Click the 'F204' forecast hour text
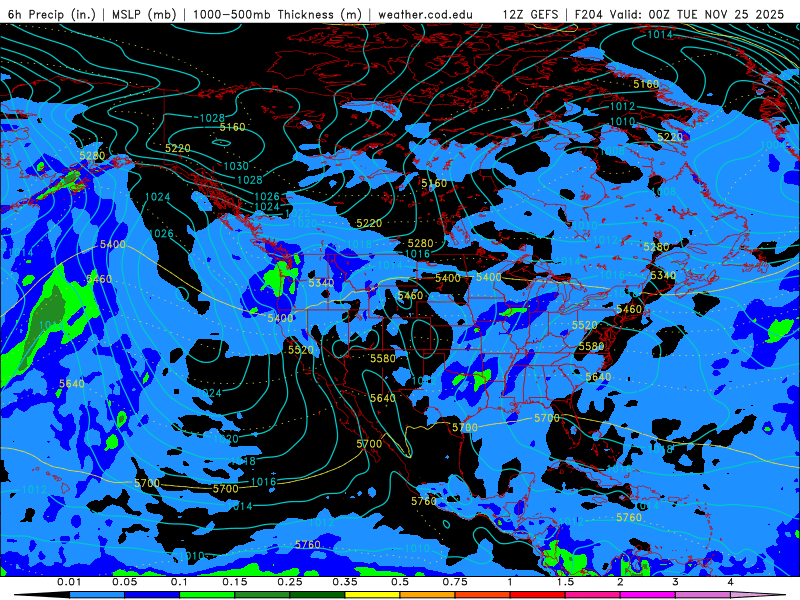Screen dimensions: 800x600 point(588,14)
